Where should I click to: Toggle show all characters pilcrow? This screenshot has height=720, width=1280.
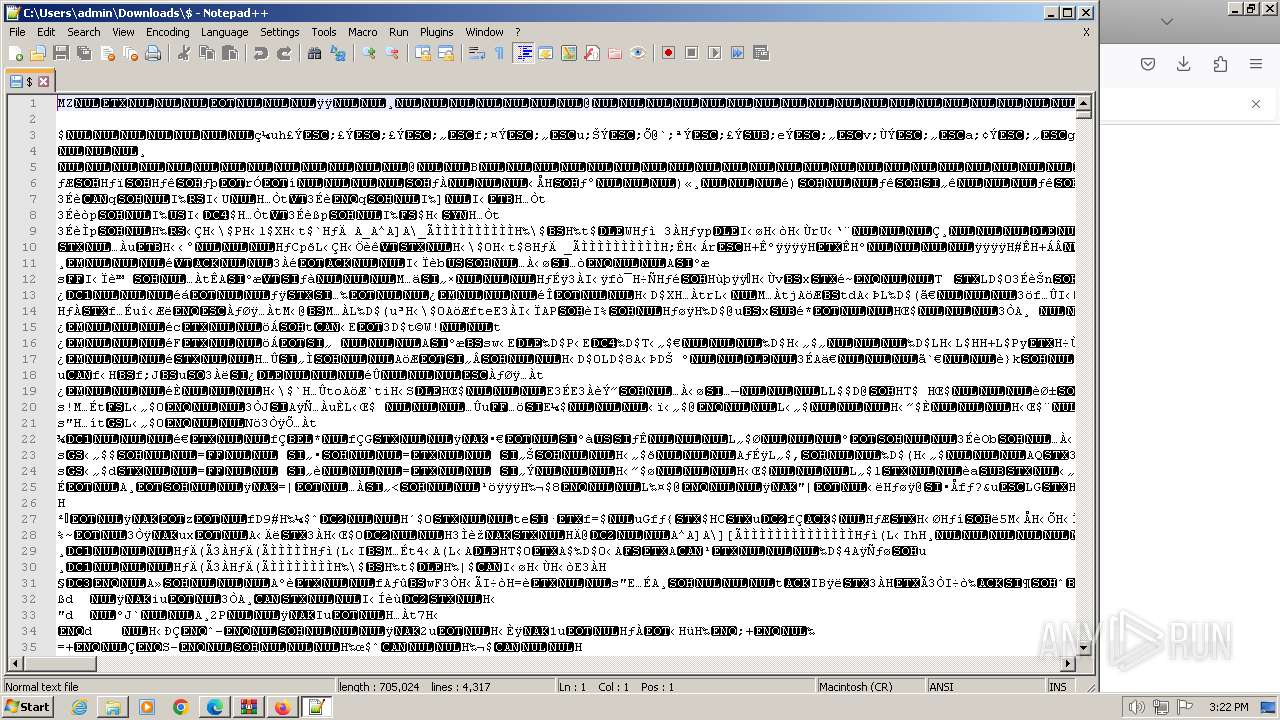coord(500,53)
